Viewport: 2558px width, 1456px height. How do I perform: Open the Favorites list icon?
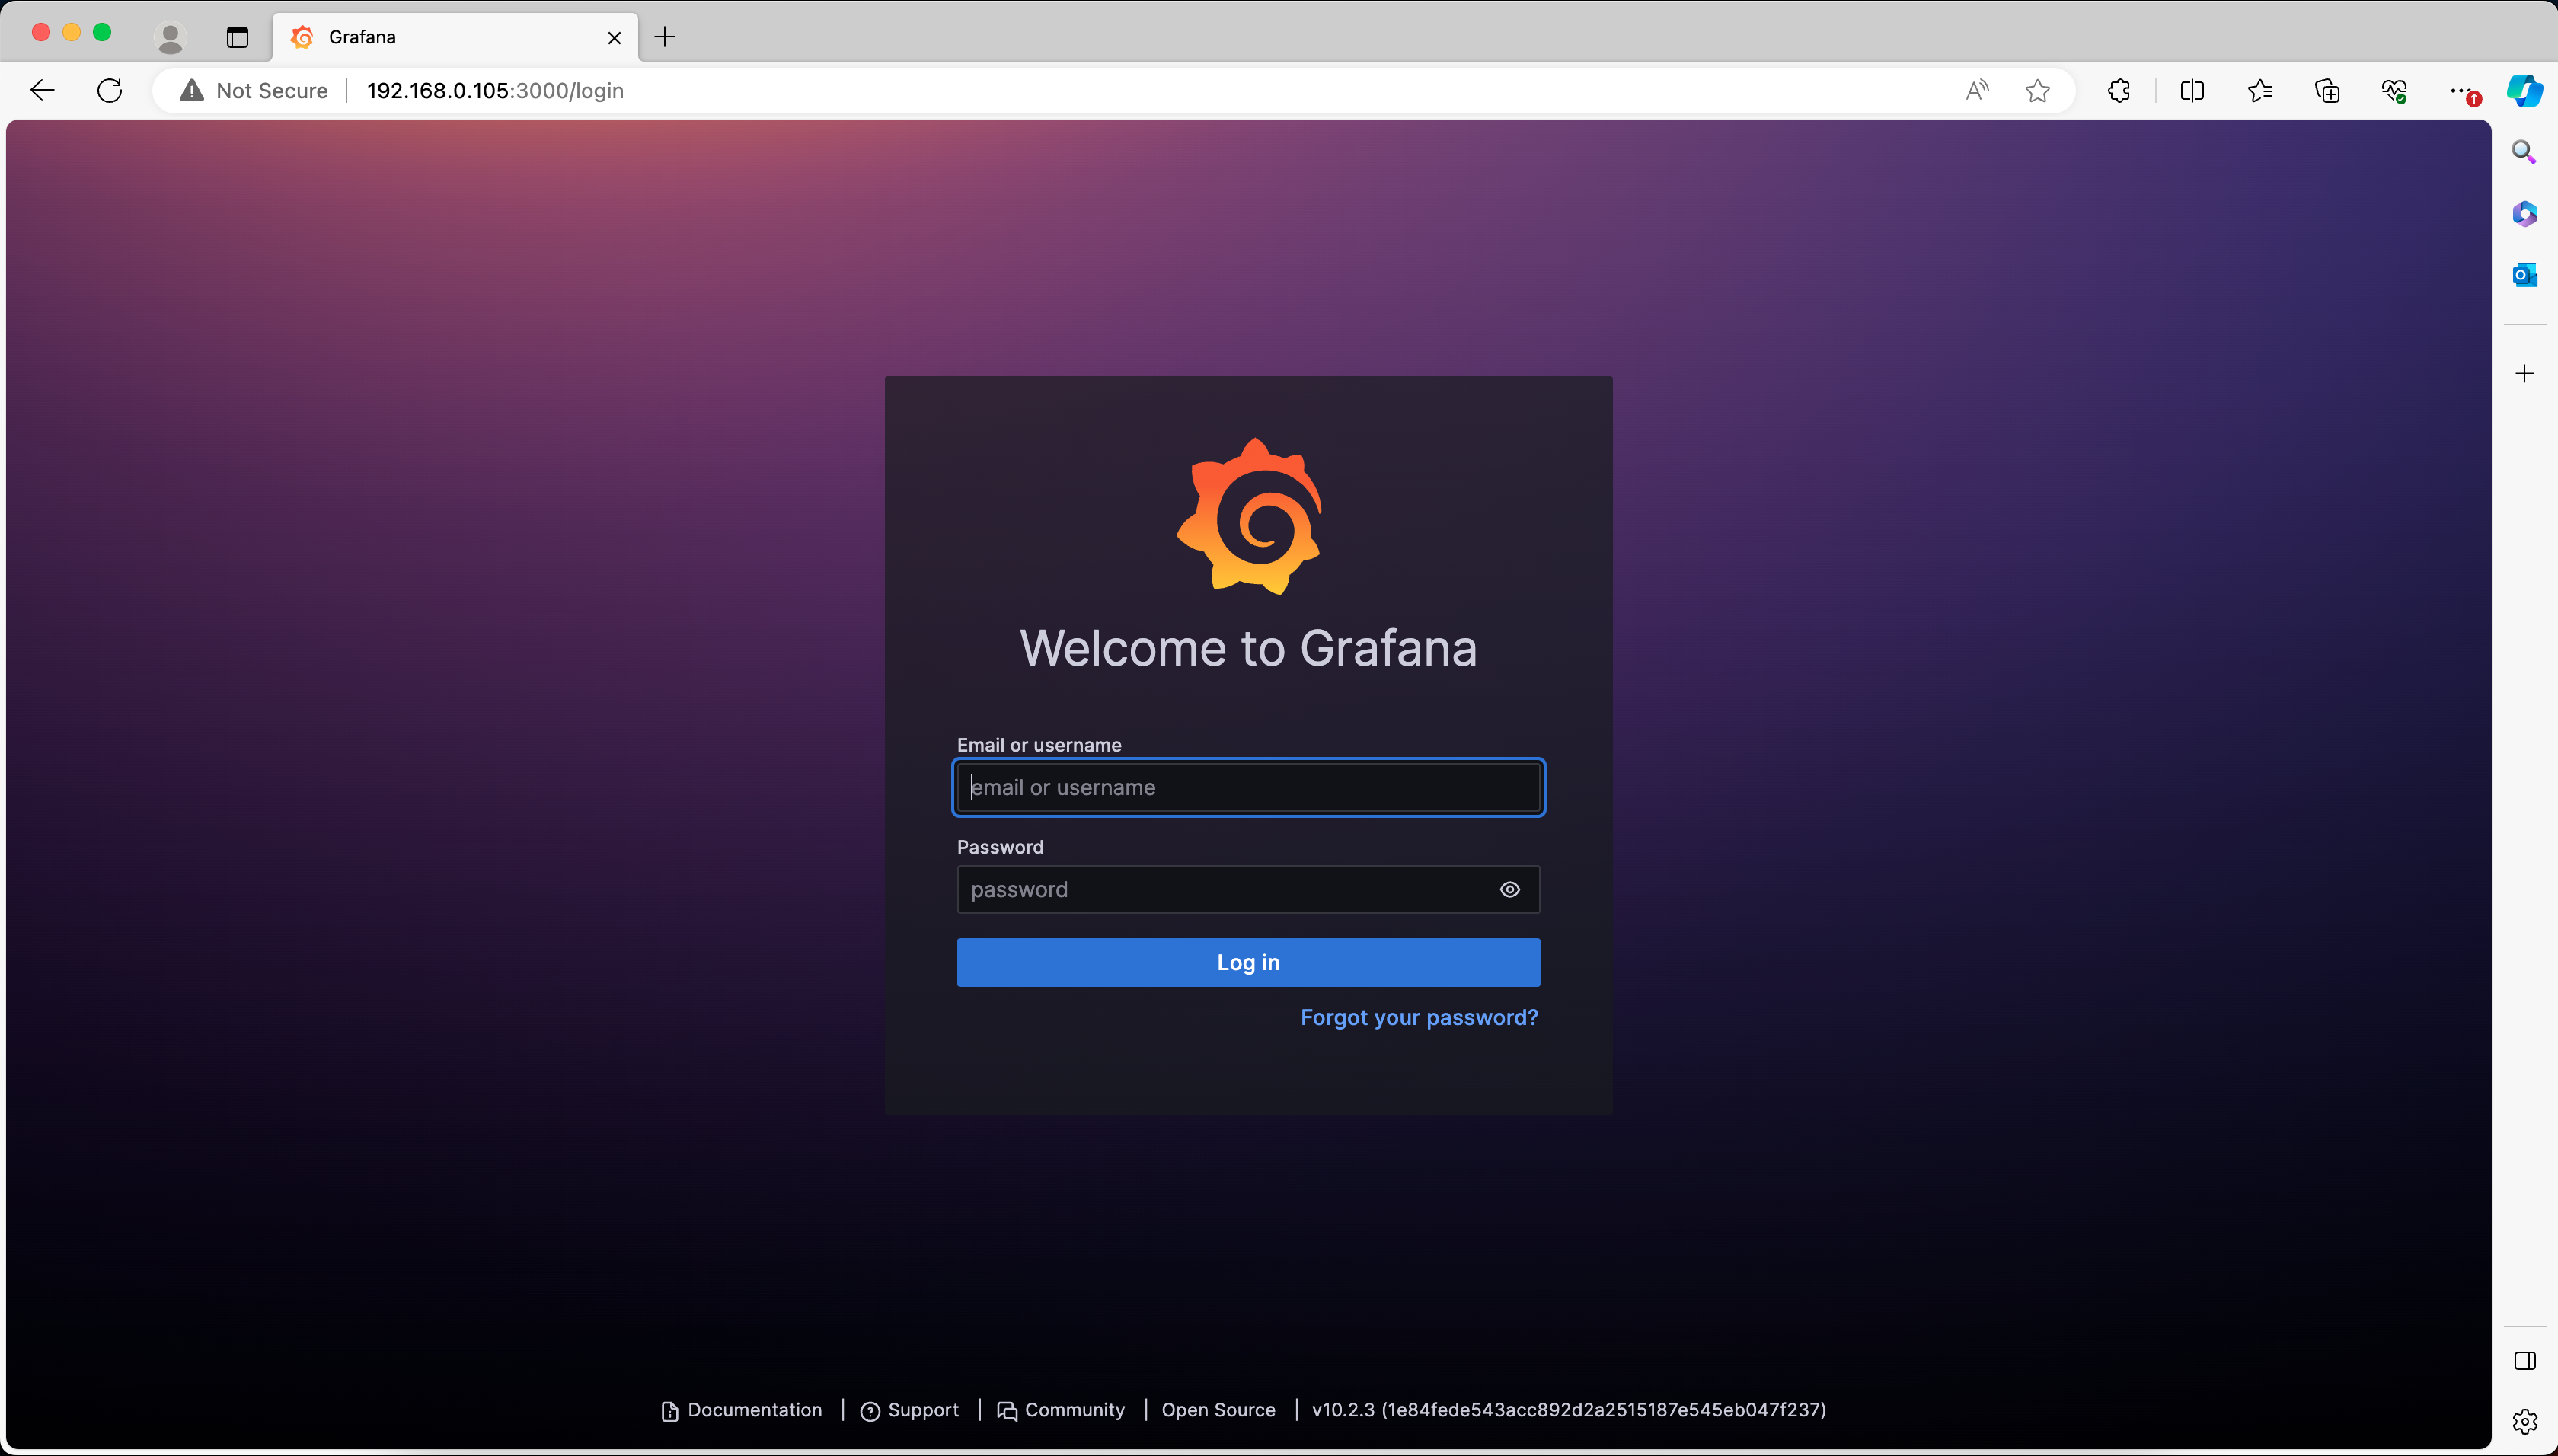pyautogui.click(x=2260, y=90)
